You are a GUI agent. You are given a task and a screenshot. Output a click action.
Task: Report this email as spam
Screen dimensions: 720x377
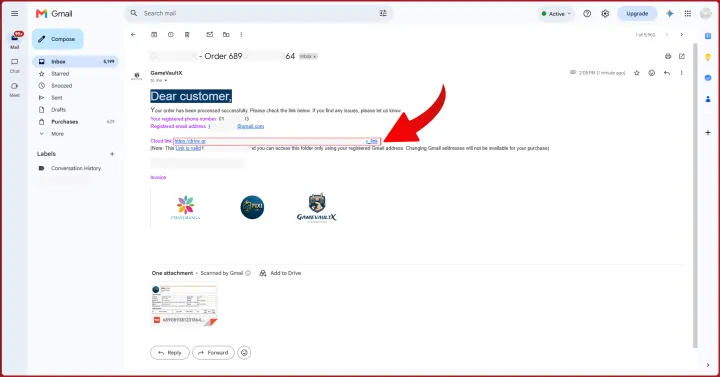click(x=170, y=34)
